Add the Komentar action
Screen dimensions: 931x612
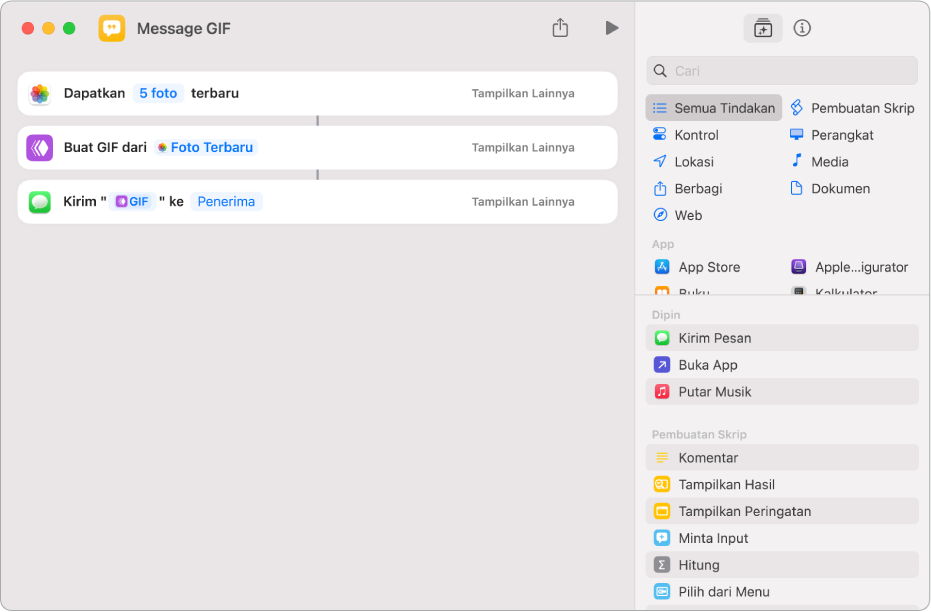pos(782,458)
